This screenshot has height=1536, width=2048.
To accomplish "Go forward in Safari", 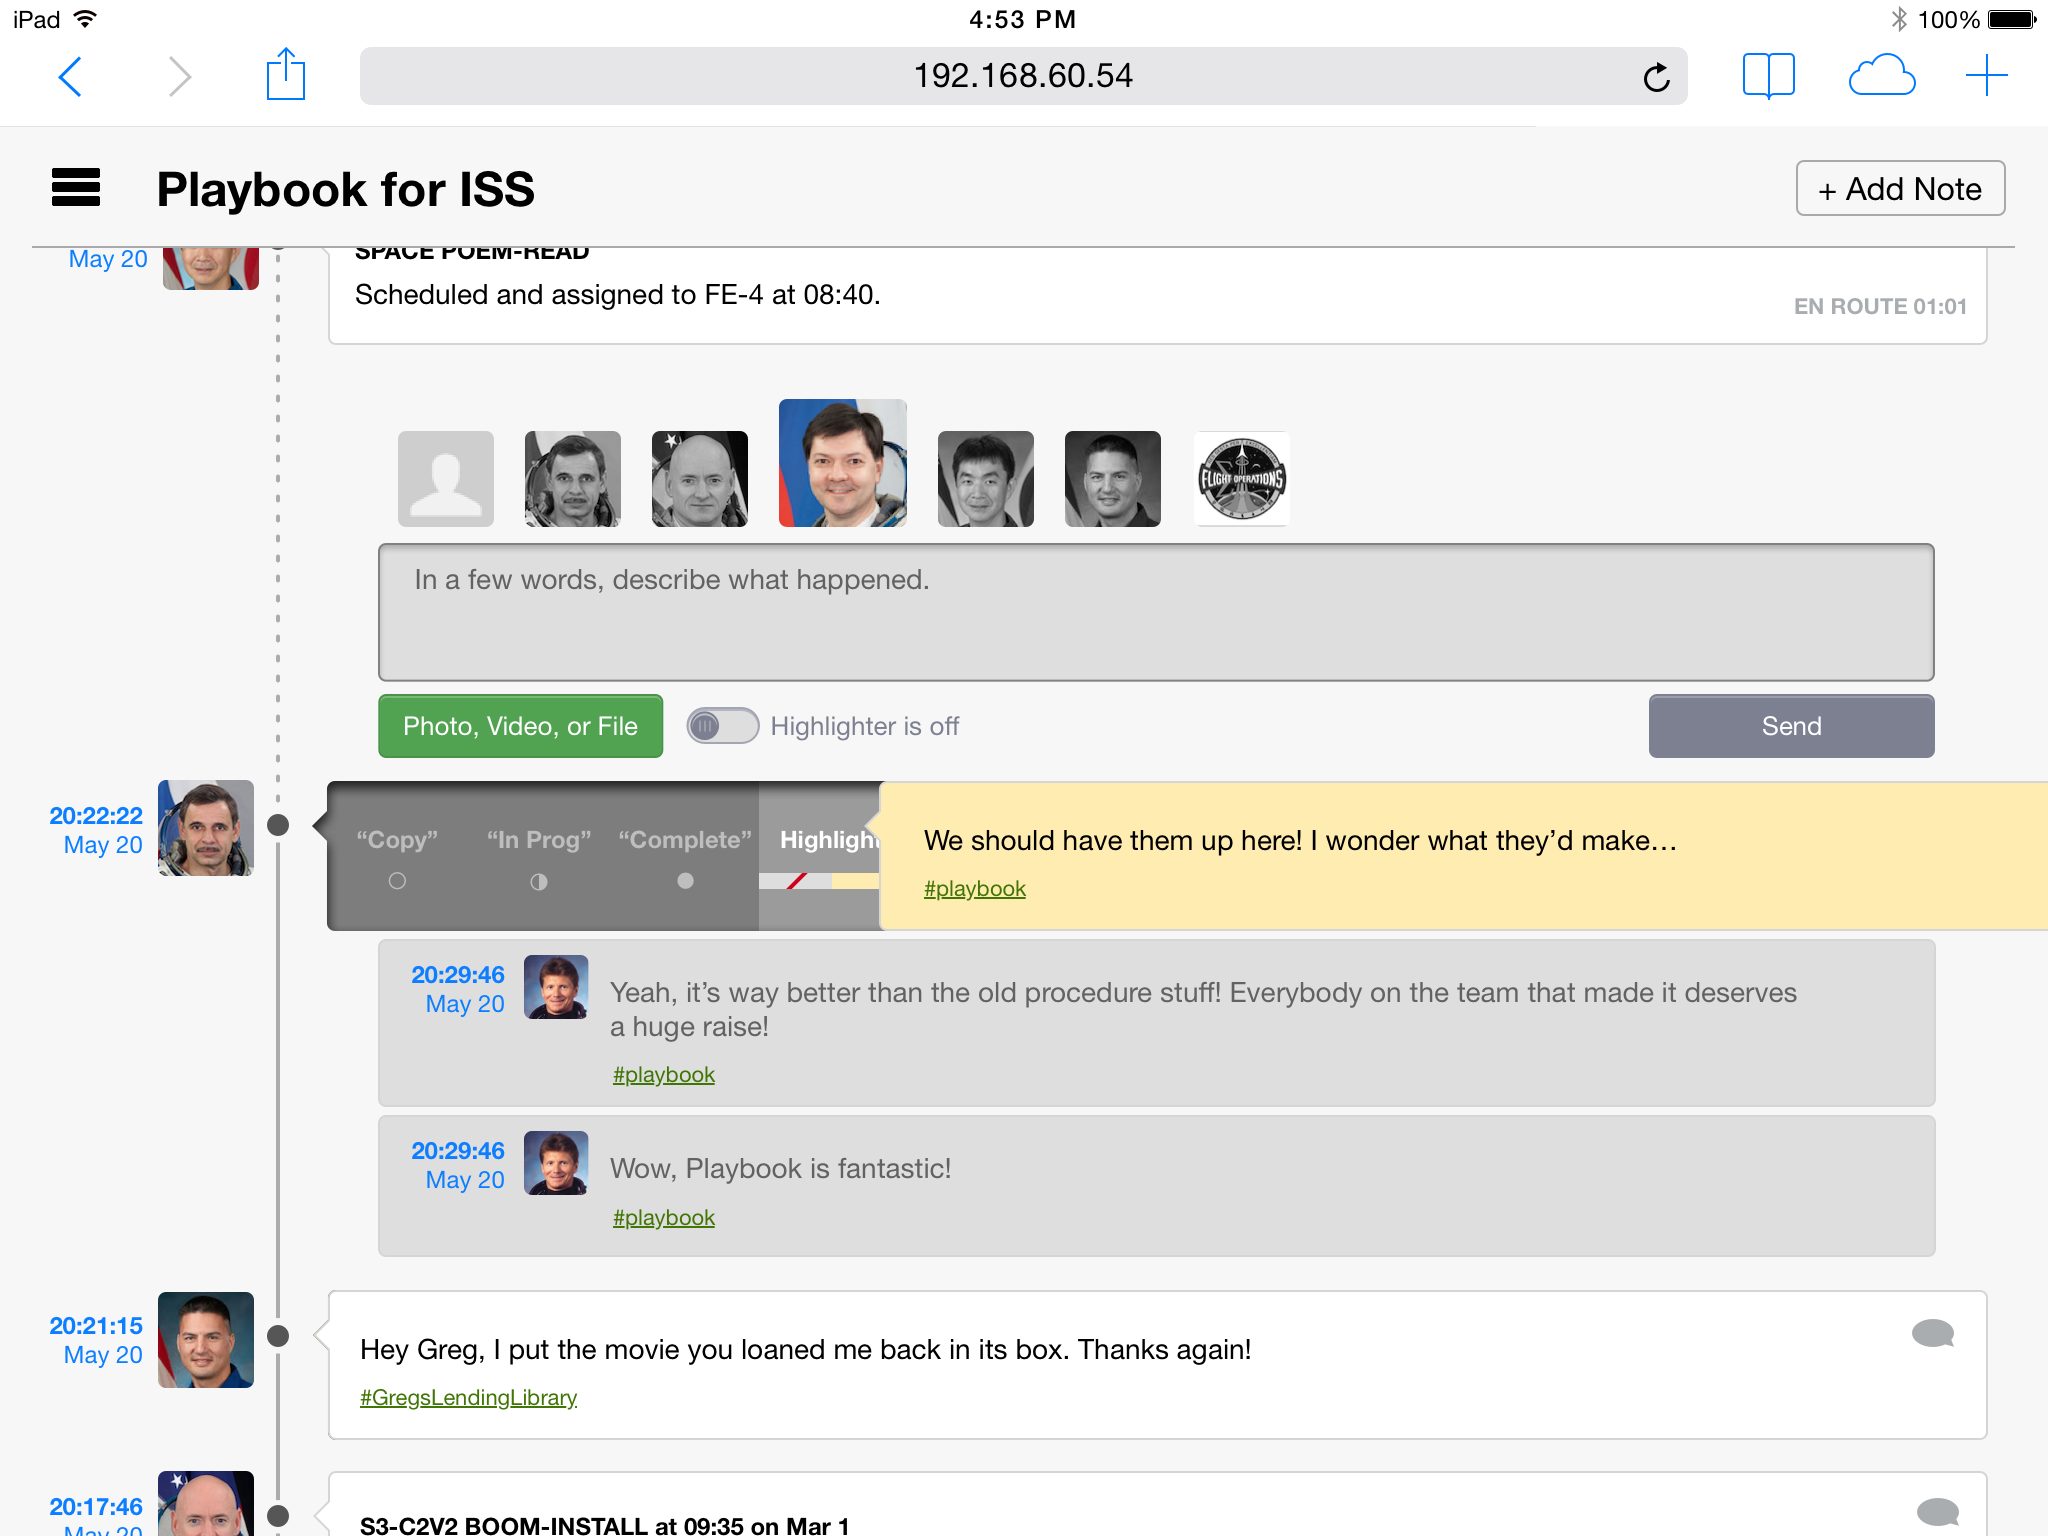I will (x=180, y=76).
